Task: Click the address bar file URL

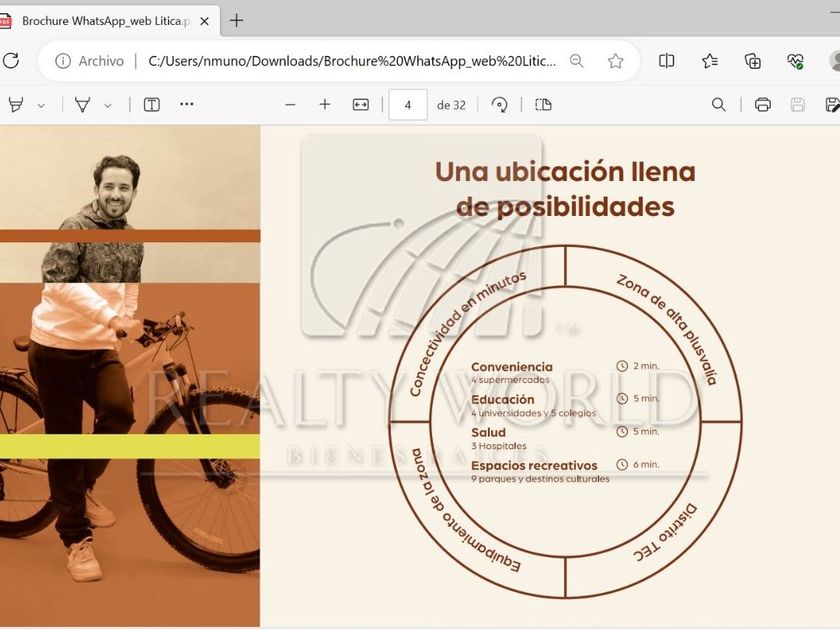Action: click(350, 61)
